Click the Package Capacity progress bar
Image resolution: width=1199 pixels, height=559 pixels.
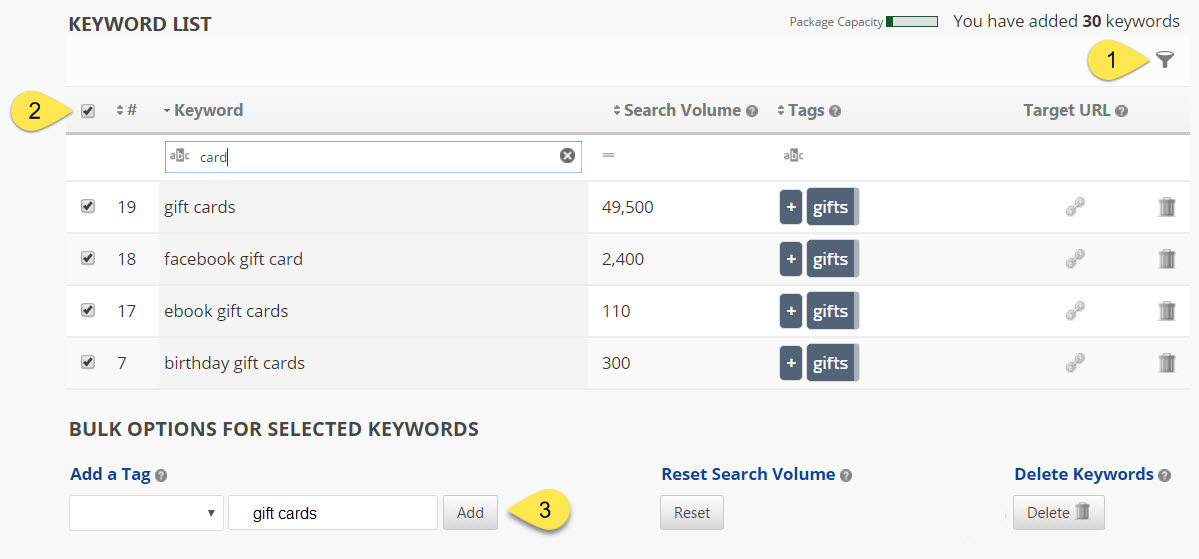coord(911,21)
